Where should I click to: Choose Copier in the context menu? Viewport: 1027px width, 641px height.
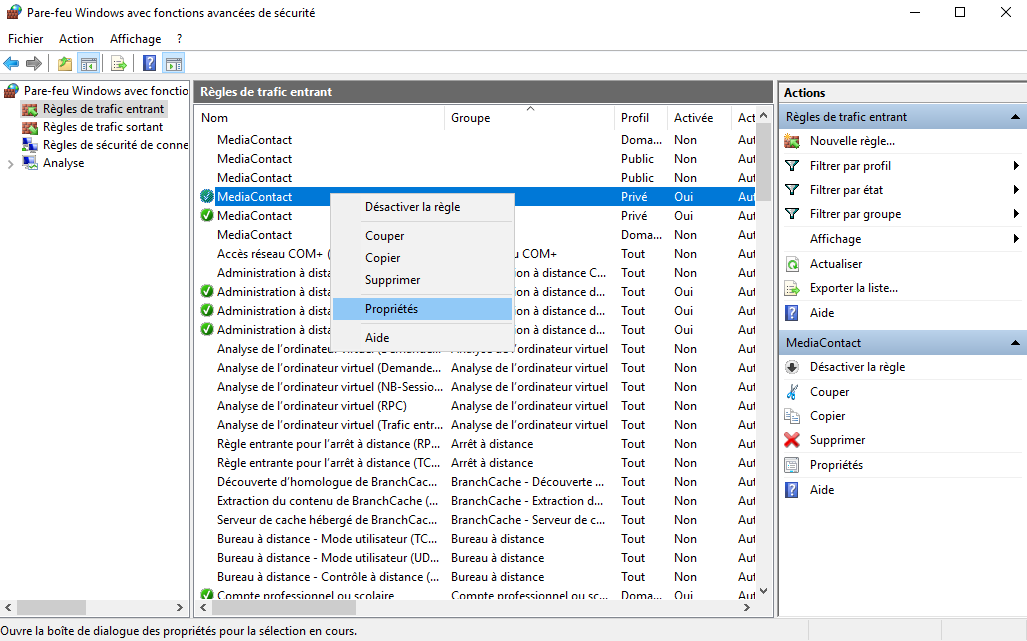[x=422, y=258]
